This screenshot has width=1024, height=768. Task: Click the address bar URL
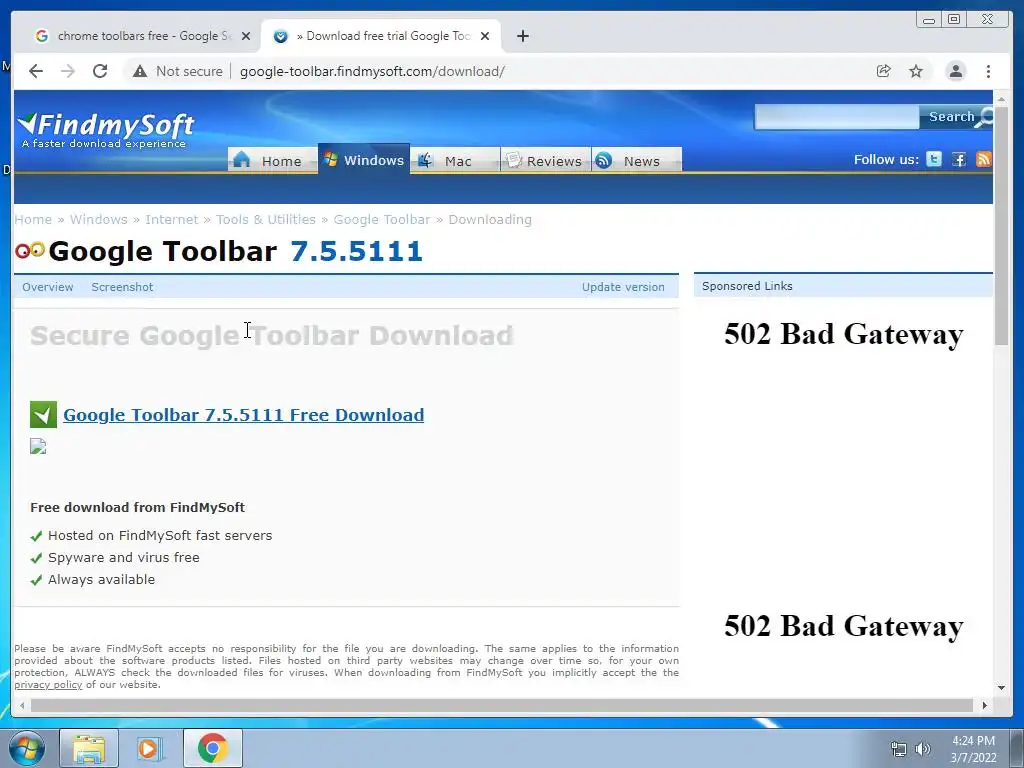click(x=372, y=71)
